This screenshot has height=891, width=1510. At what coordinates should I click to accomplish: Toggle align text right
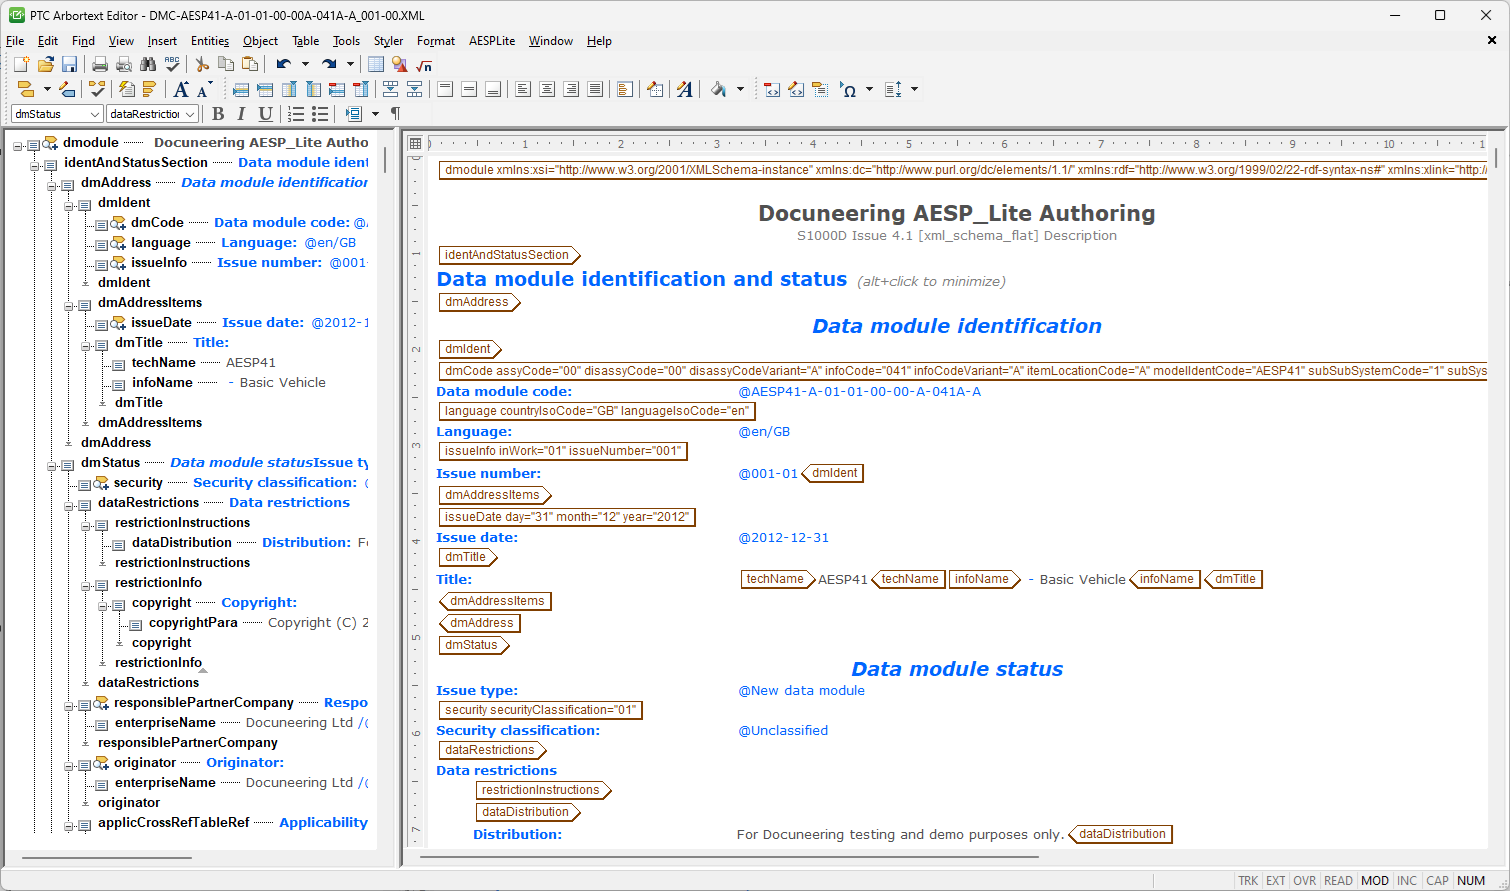click(x=571, y=89)
